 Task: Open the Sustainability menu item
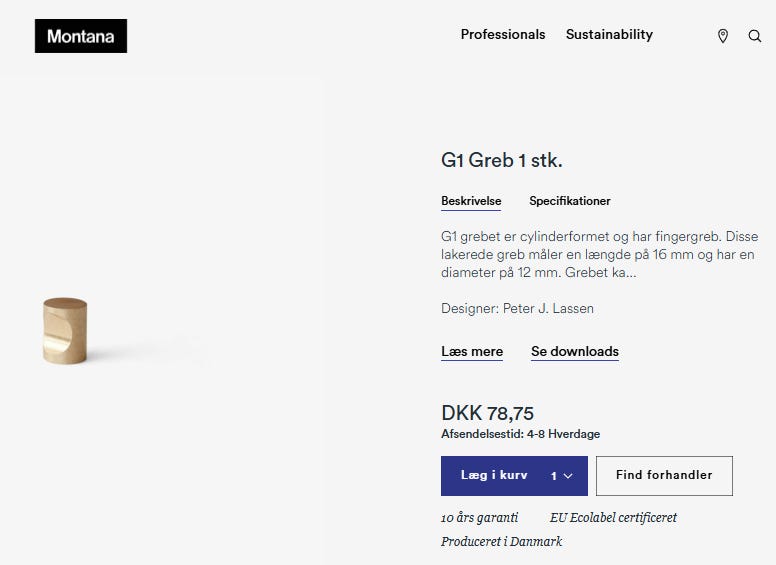click(609, 34)
